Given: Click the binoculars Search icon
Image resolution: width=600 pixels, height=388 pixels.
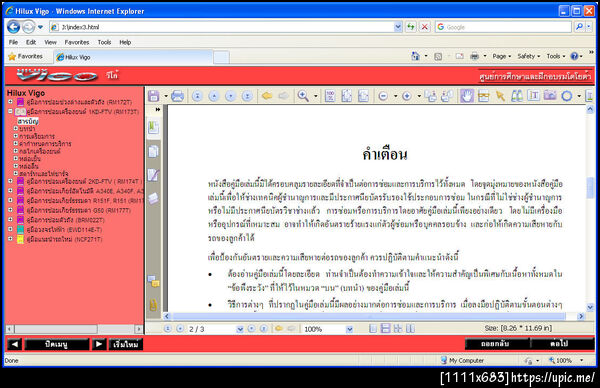Looking at the screenshot, I should [517, 96].
